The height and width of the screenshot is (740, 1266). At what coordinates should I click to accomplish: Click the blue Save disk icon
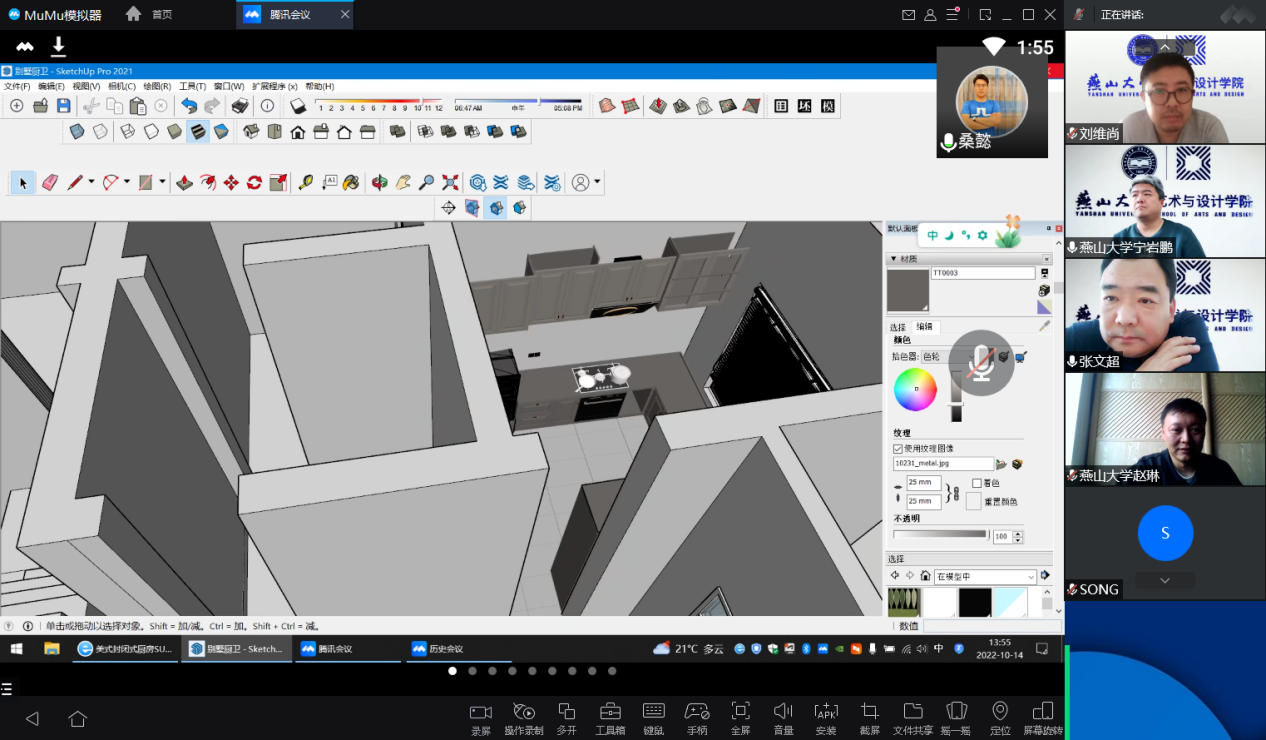point(63,106)
